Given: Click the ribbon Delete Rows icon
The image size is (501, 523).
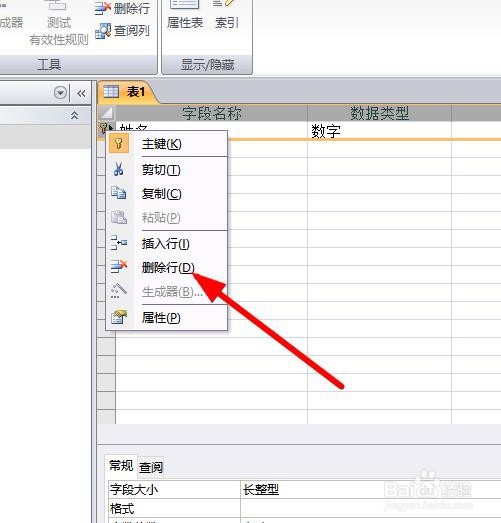Looking at the screenshot, I should click(x=102, y=8).
